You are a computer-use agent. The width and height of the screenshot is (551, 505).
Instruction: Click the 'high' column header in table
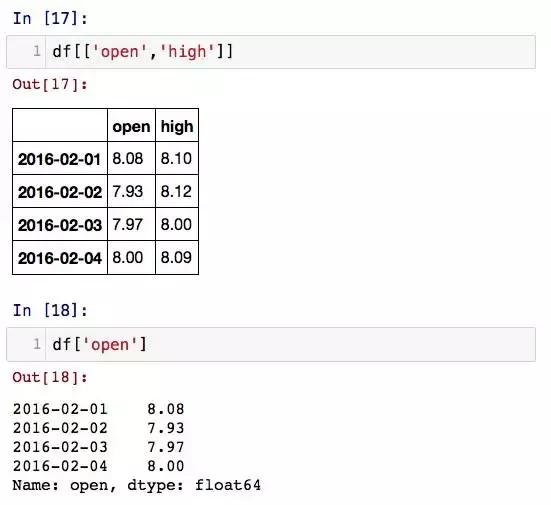pyautogui.click(x=177, y=126)
